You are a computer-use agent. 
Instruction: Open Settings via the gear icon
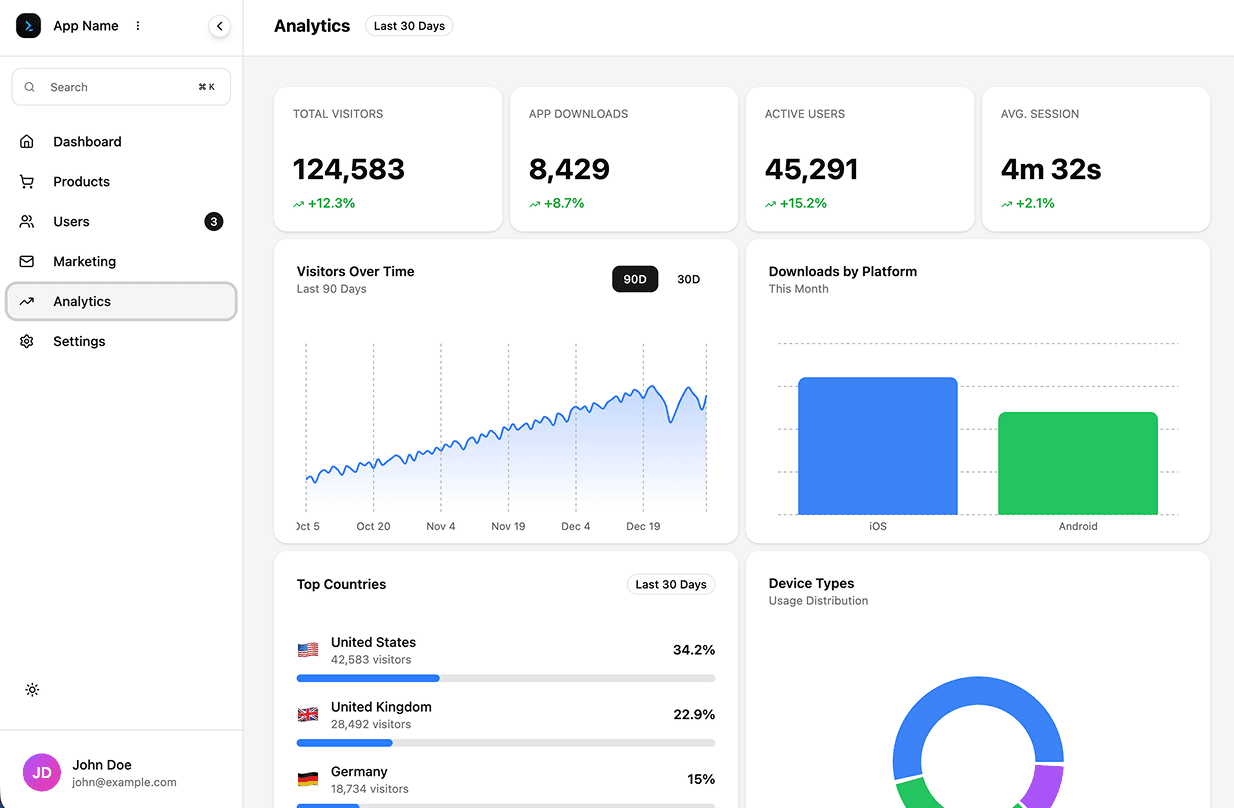(x=26, y=341)
